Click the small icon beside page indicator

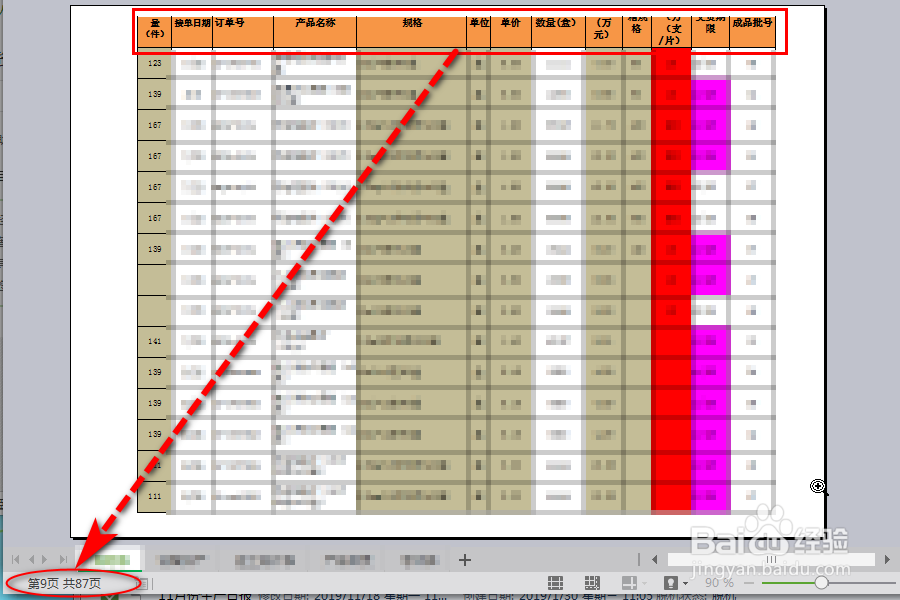[x=143, y=584]
